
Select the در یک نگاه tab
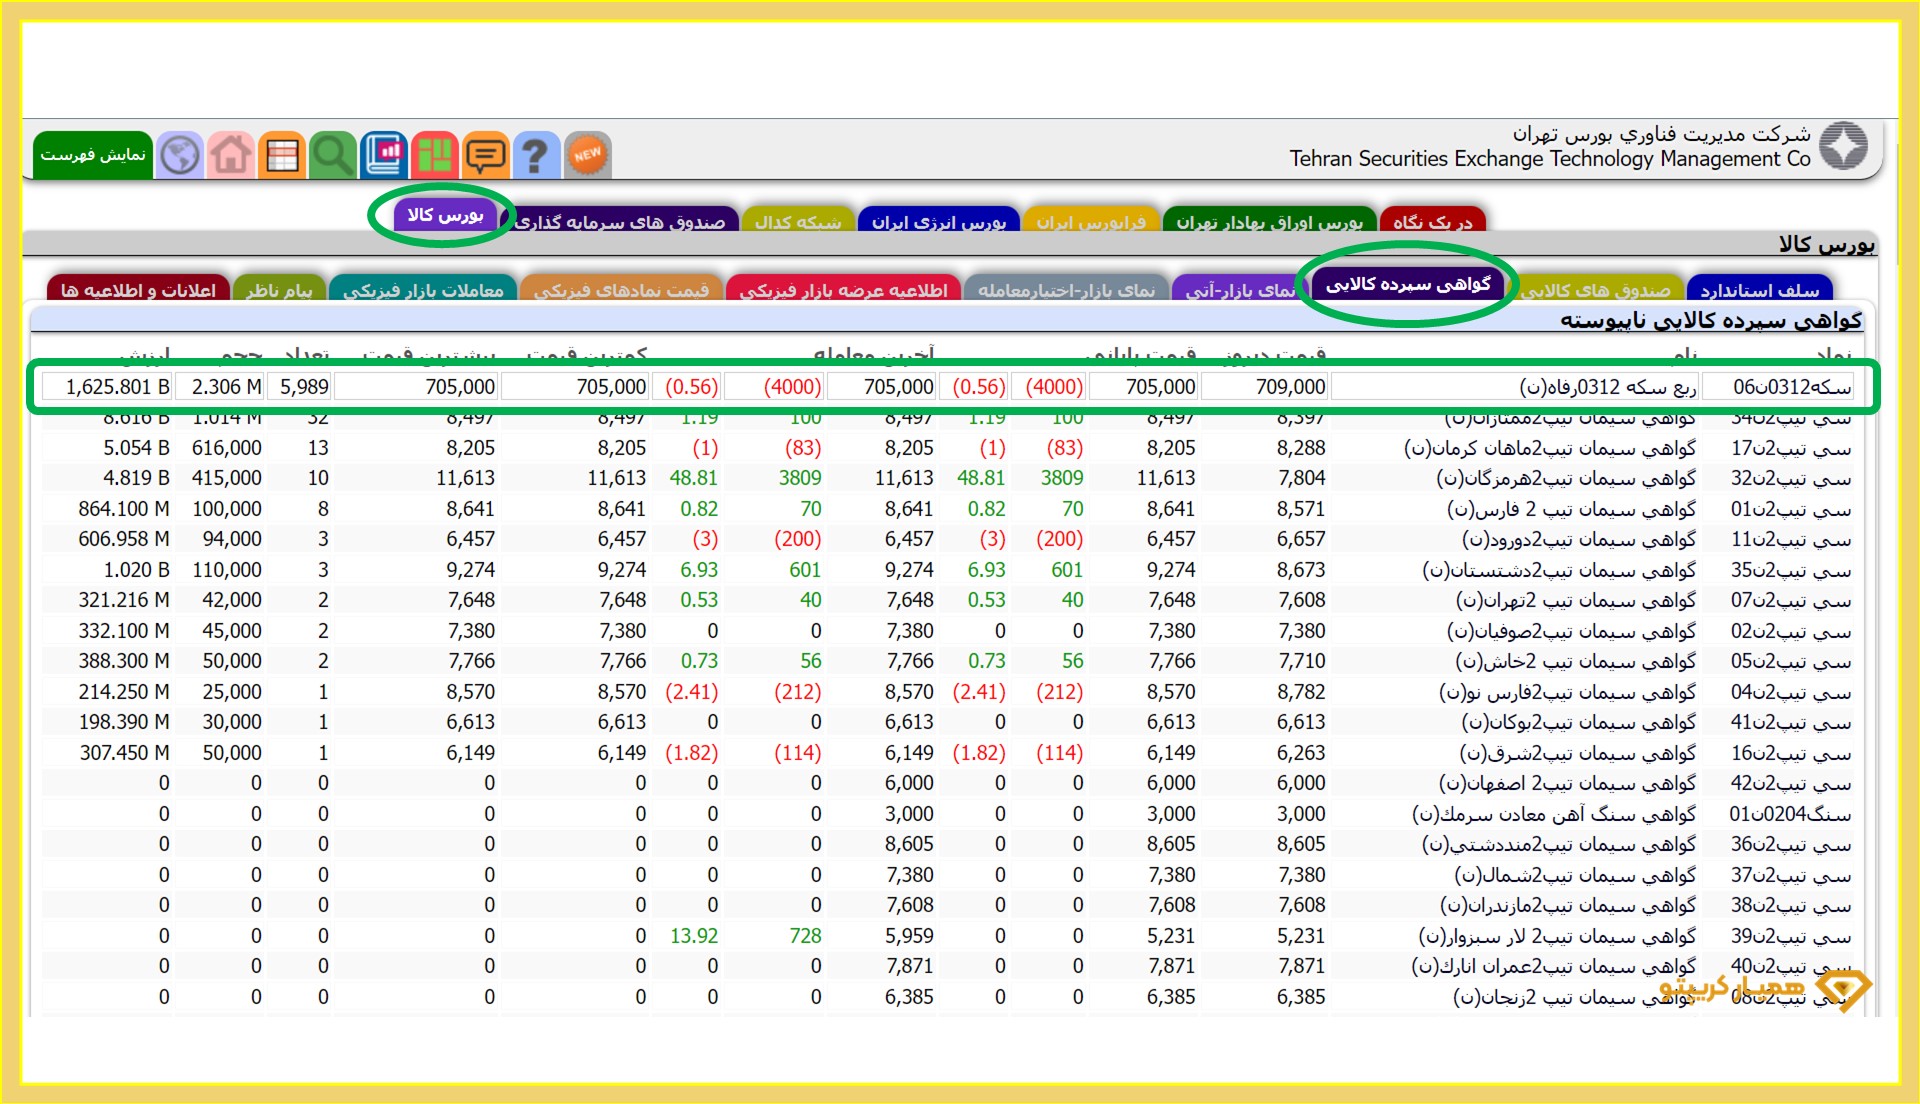[x=1432, y=221]
